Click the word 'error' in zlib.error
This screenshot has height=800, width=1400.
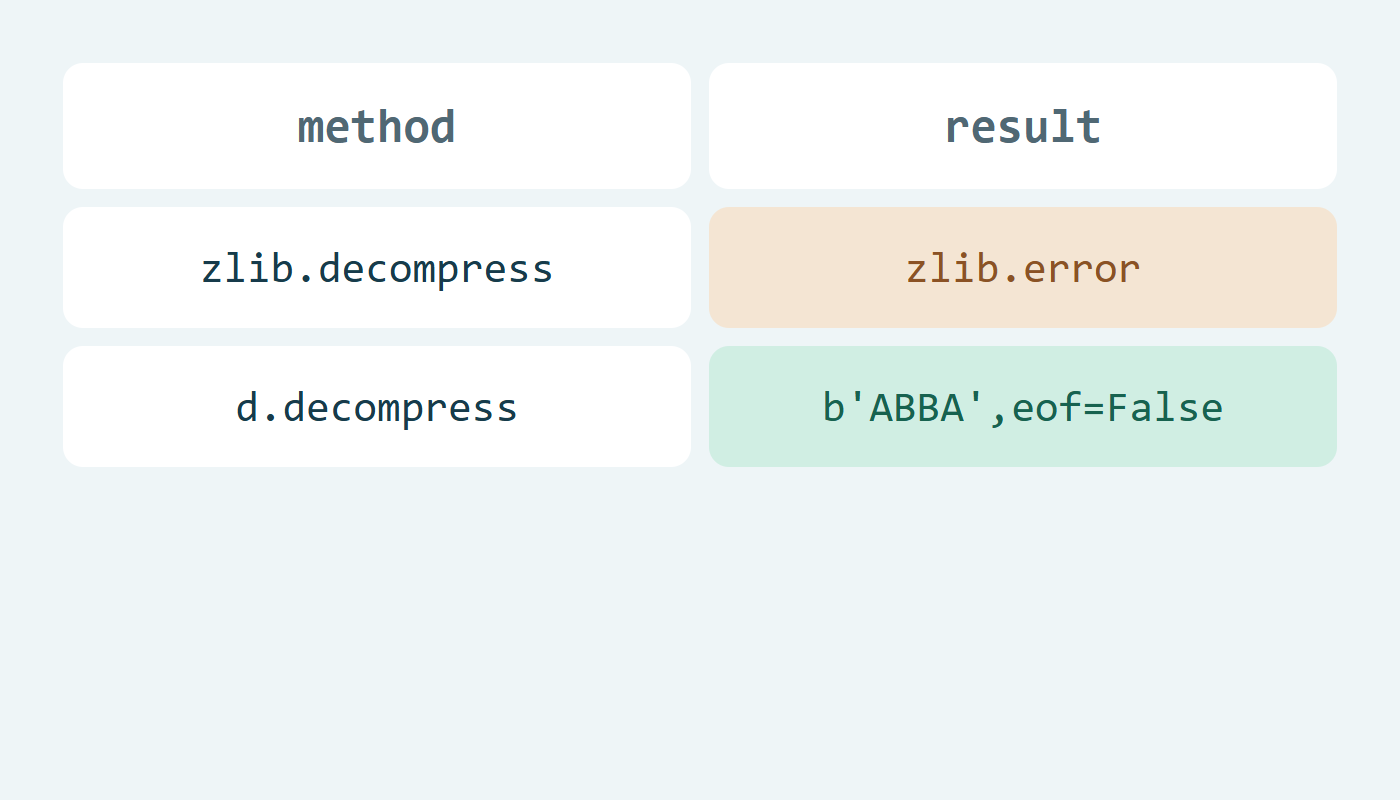(x=1082, y=269)
